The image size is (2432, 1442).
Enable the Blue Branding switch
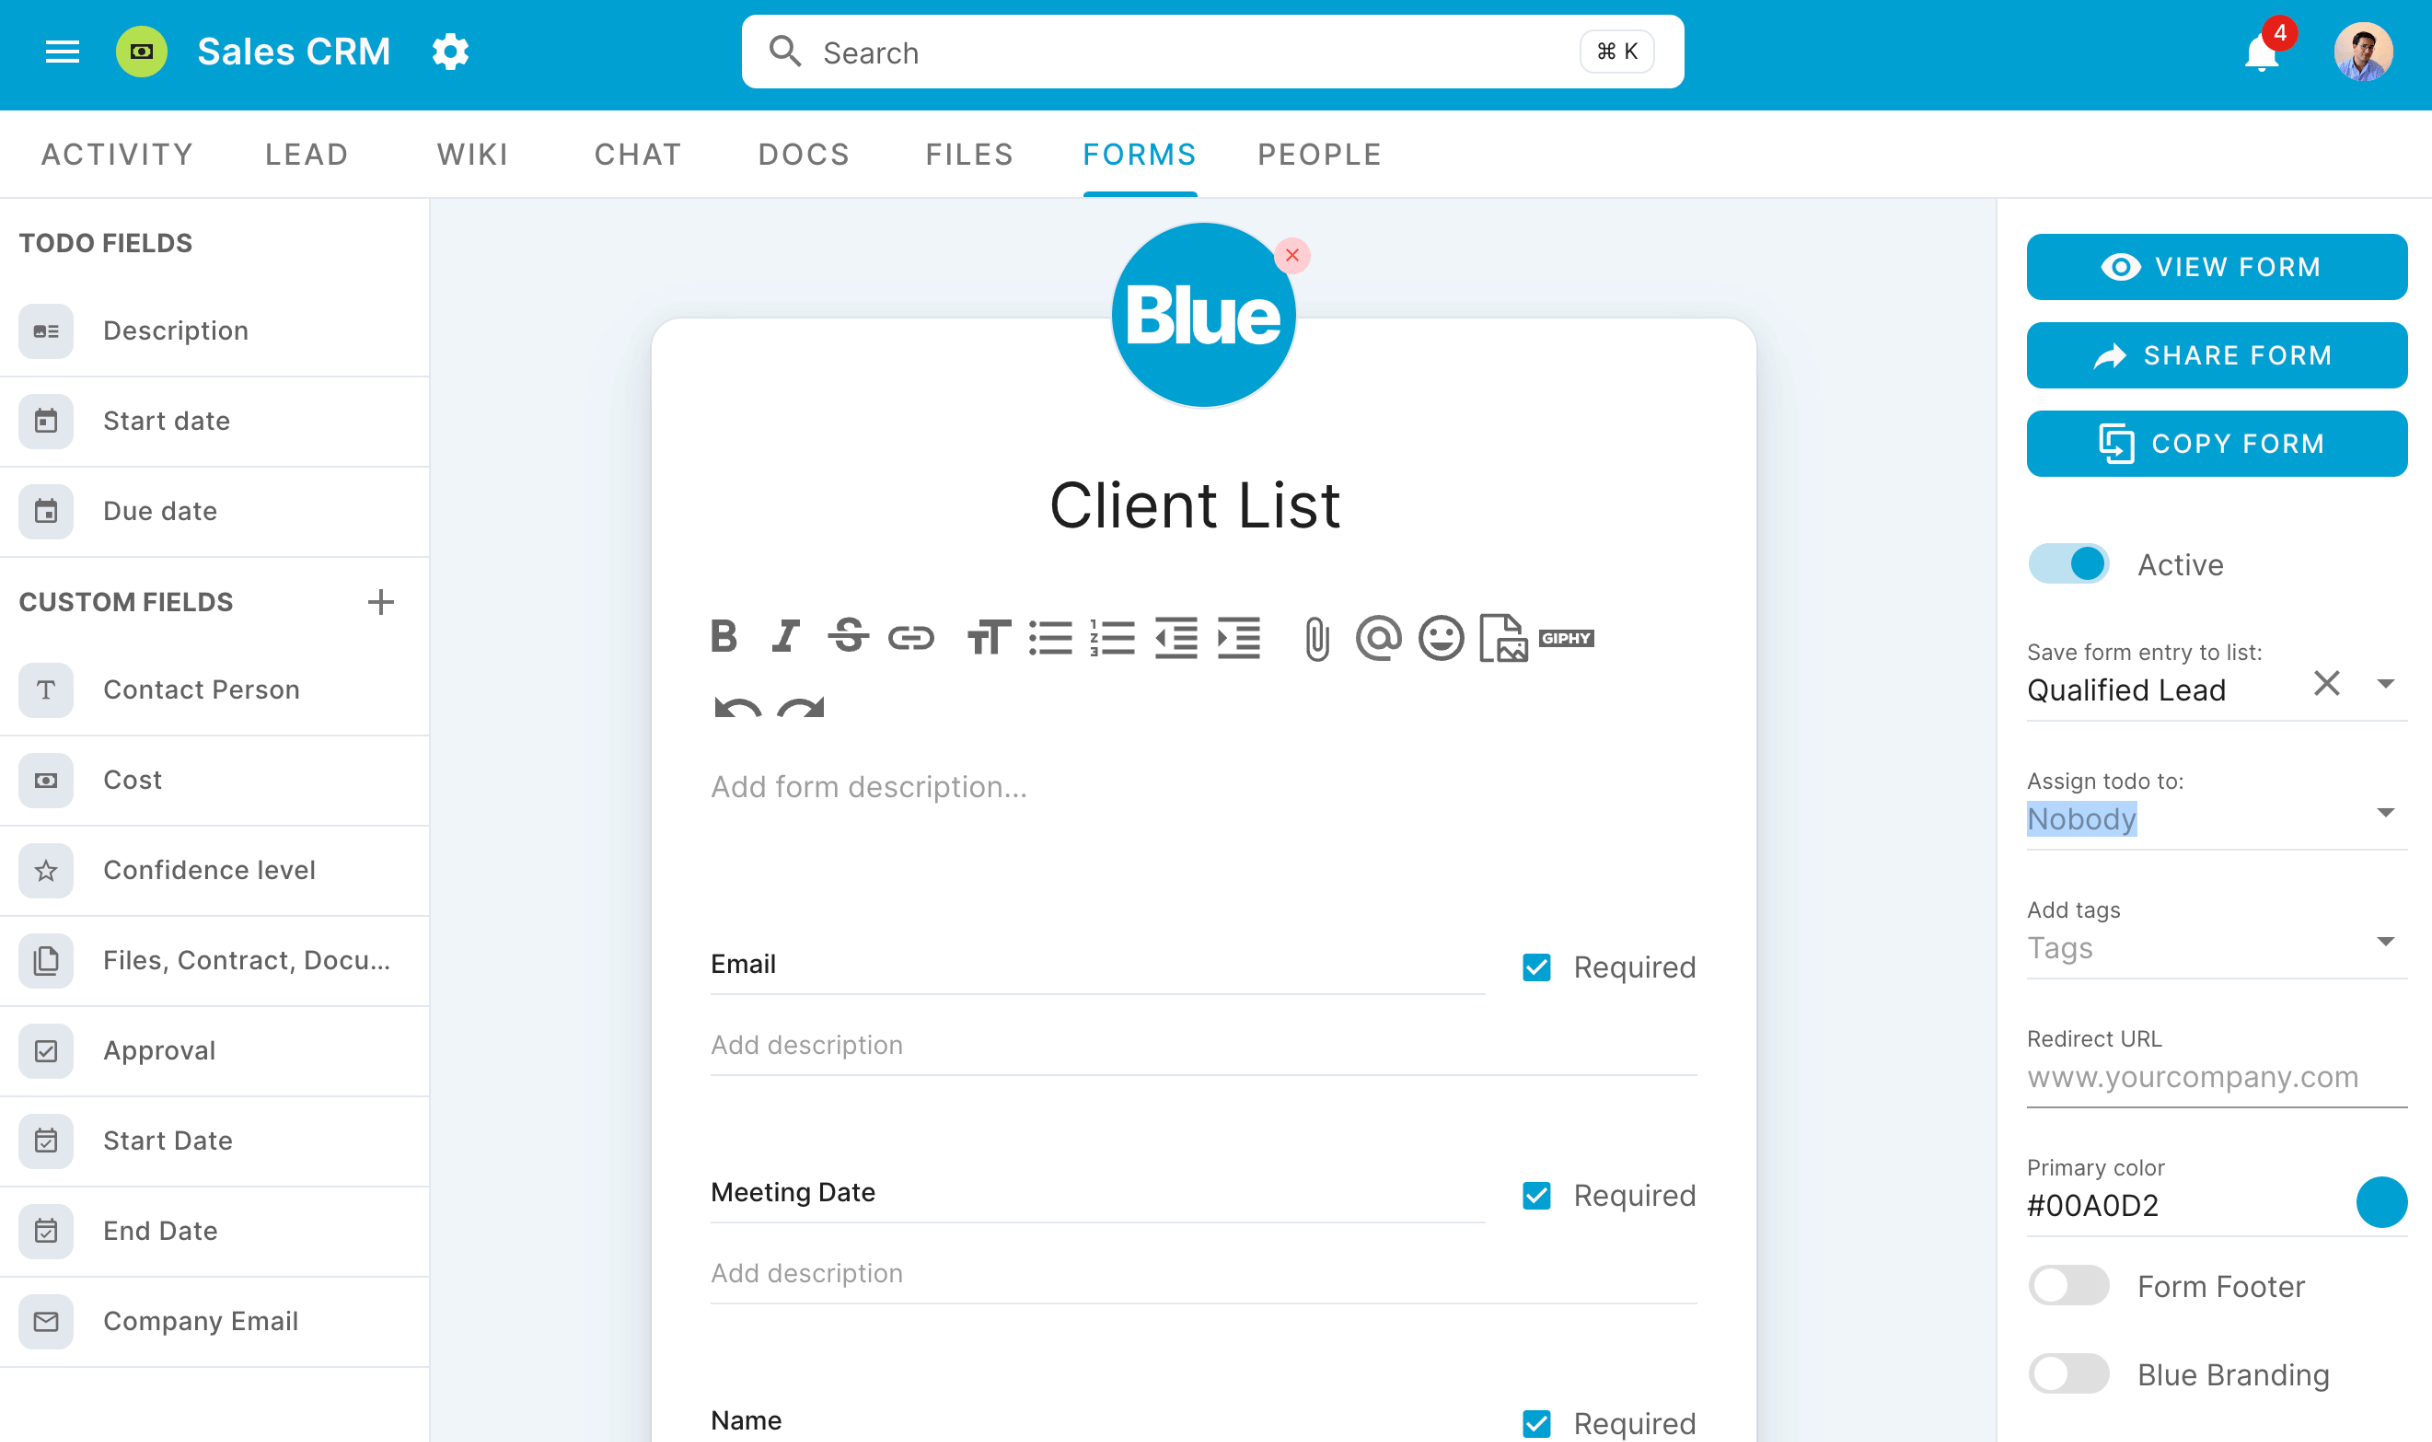point(2068,1374)
